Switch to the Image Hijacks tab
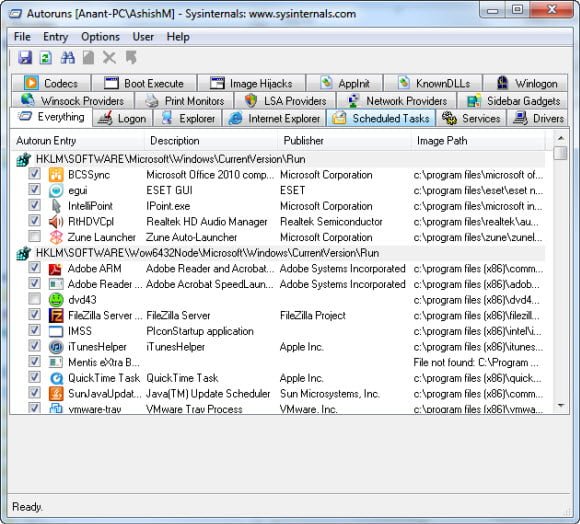This screenshot has height=524, width=580. 251,83
